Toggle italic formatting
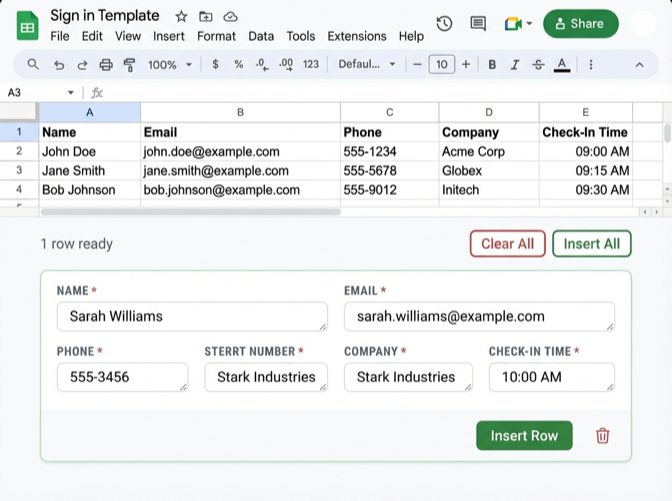The height and width of the screenshot is (501, 672). 515,65
